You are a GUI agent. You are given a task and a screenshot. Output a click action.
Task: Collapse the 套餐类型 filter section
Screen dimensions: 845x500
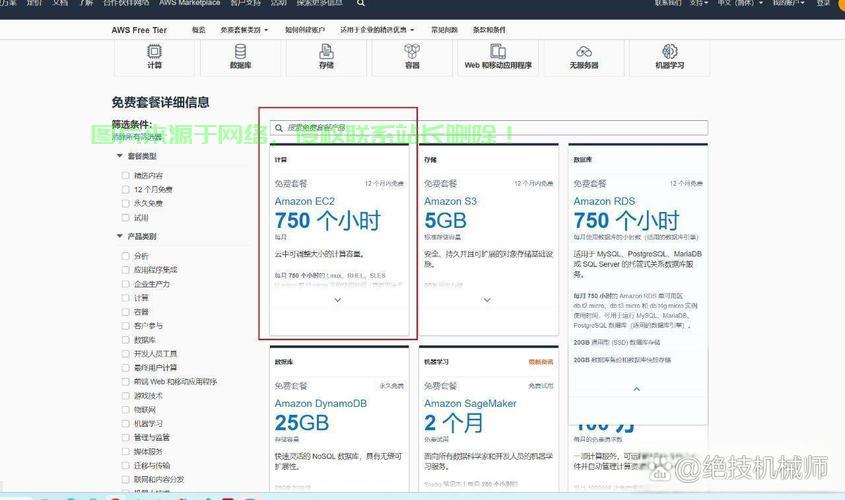tap(120, 156)
